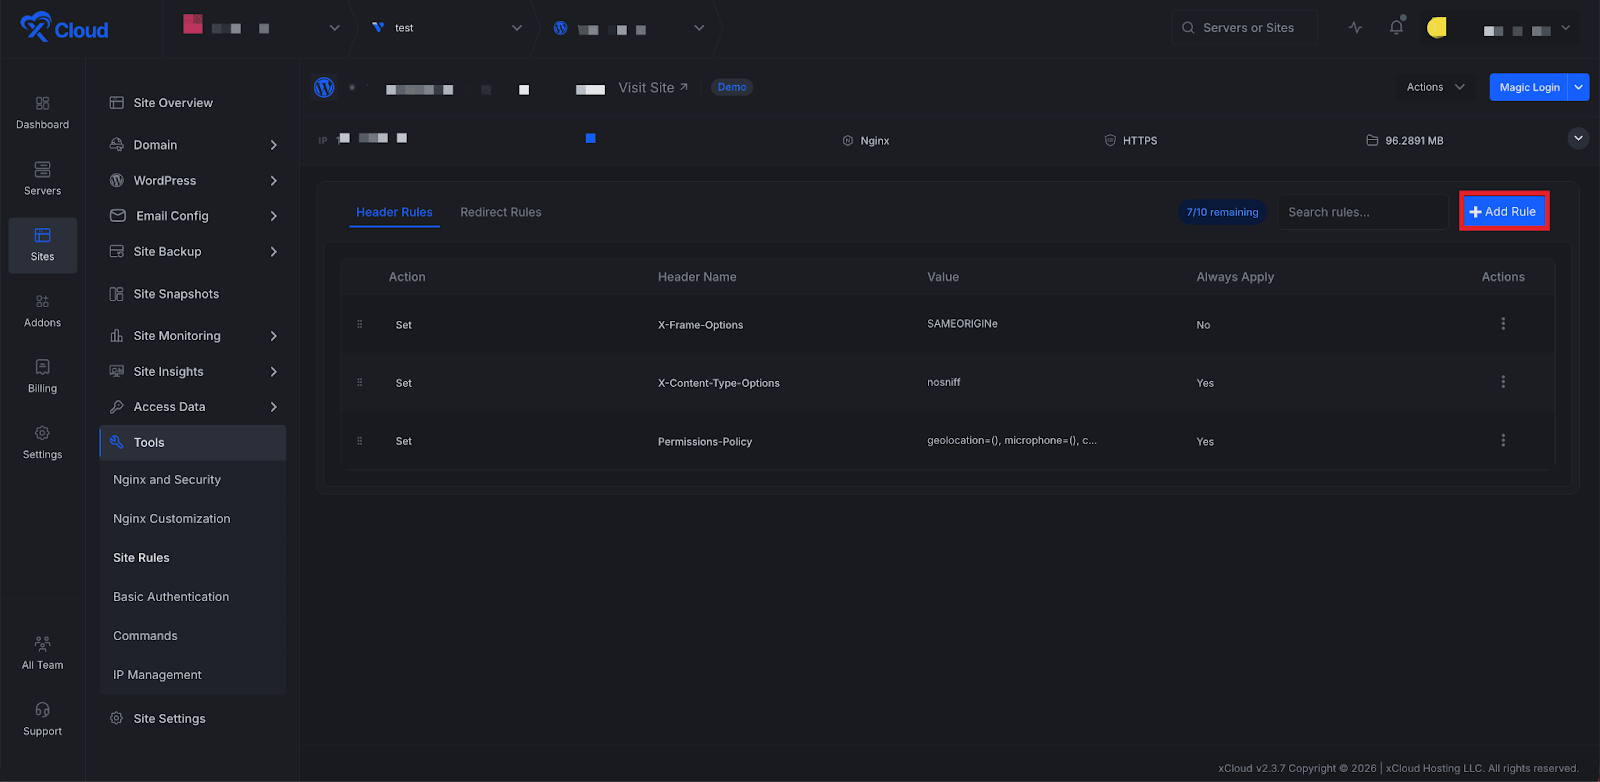
Task: Focus the Search rules input field
Action: (x=1361, y=212)
